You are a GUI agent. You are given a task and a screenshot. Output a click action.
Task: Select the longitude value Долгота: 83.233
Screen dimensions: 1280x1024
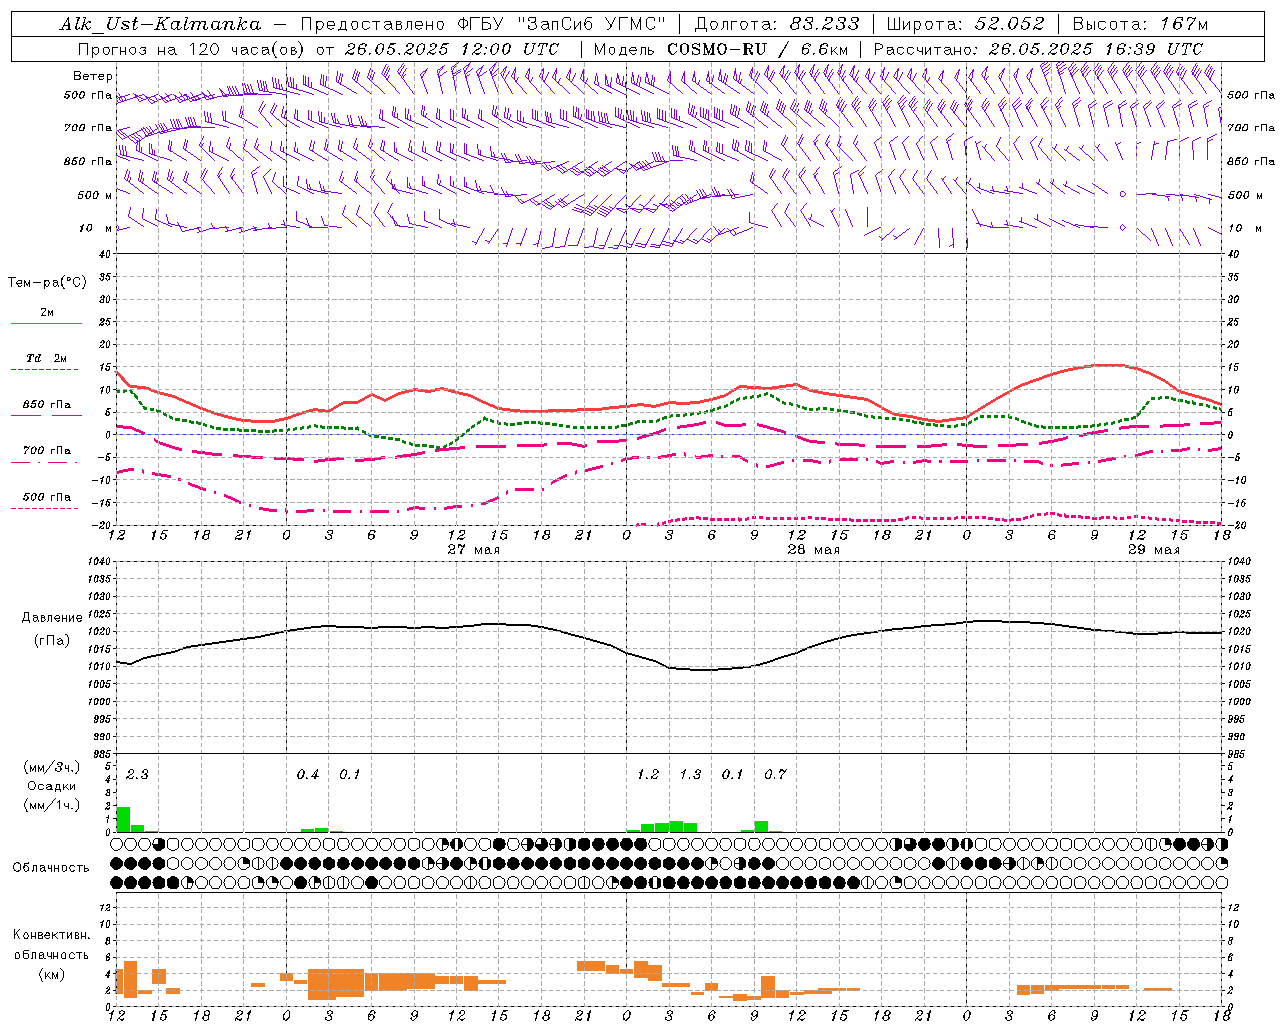coord(777,24)
